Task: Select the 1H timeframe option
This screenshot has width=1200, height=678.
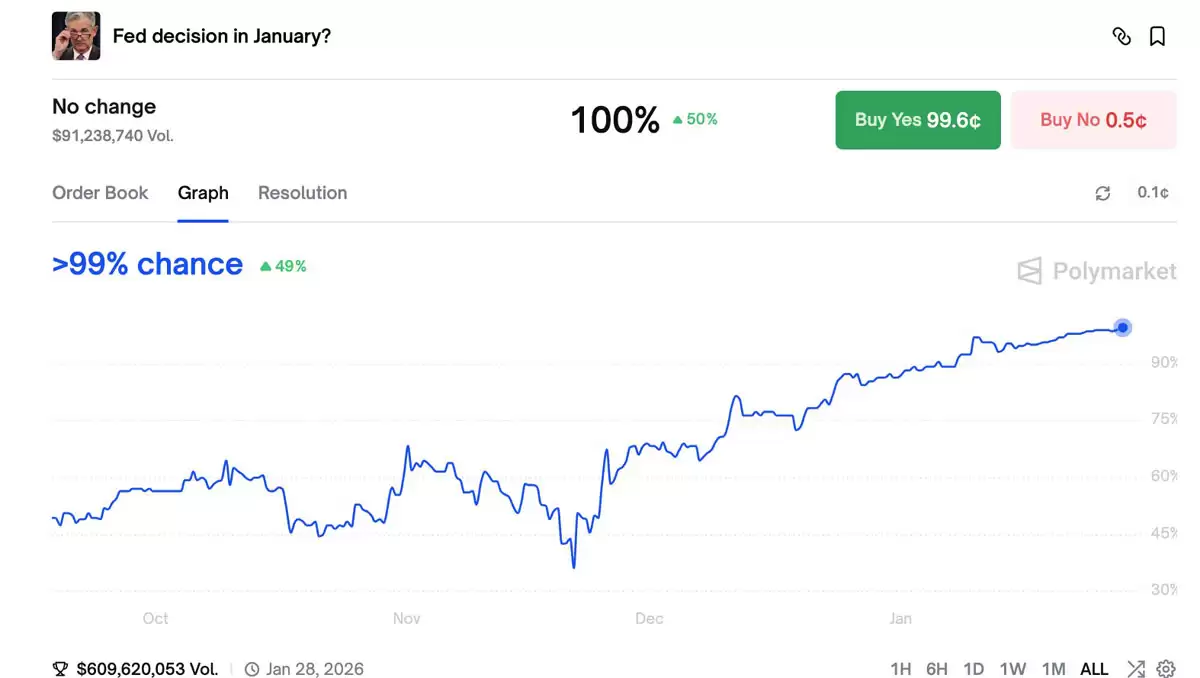Action: (x=900, y=669)
